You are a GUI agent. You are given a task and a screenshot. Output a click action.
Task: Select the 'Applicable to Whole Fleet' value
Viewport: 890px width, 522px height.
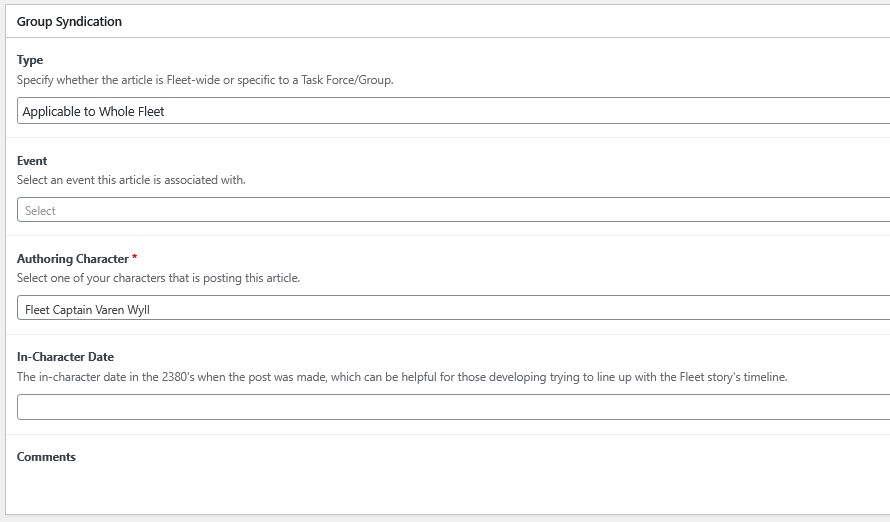(x=93, y=112)
